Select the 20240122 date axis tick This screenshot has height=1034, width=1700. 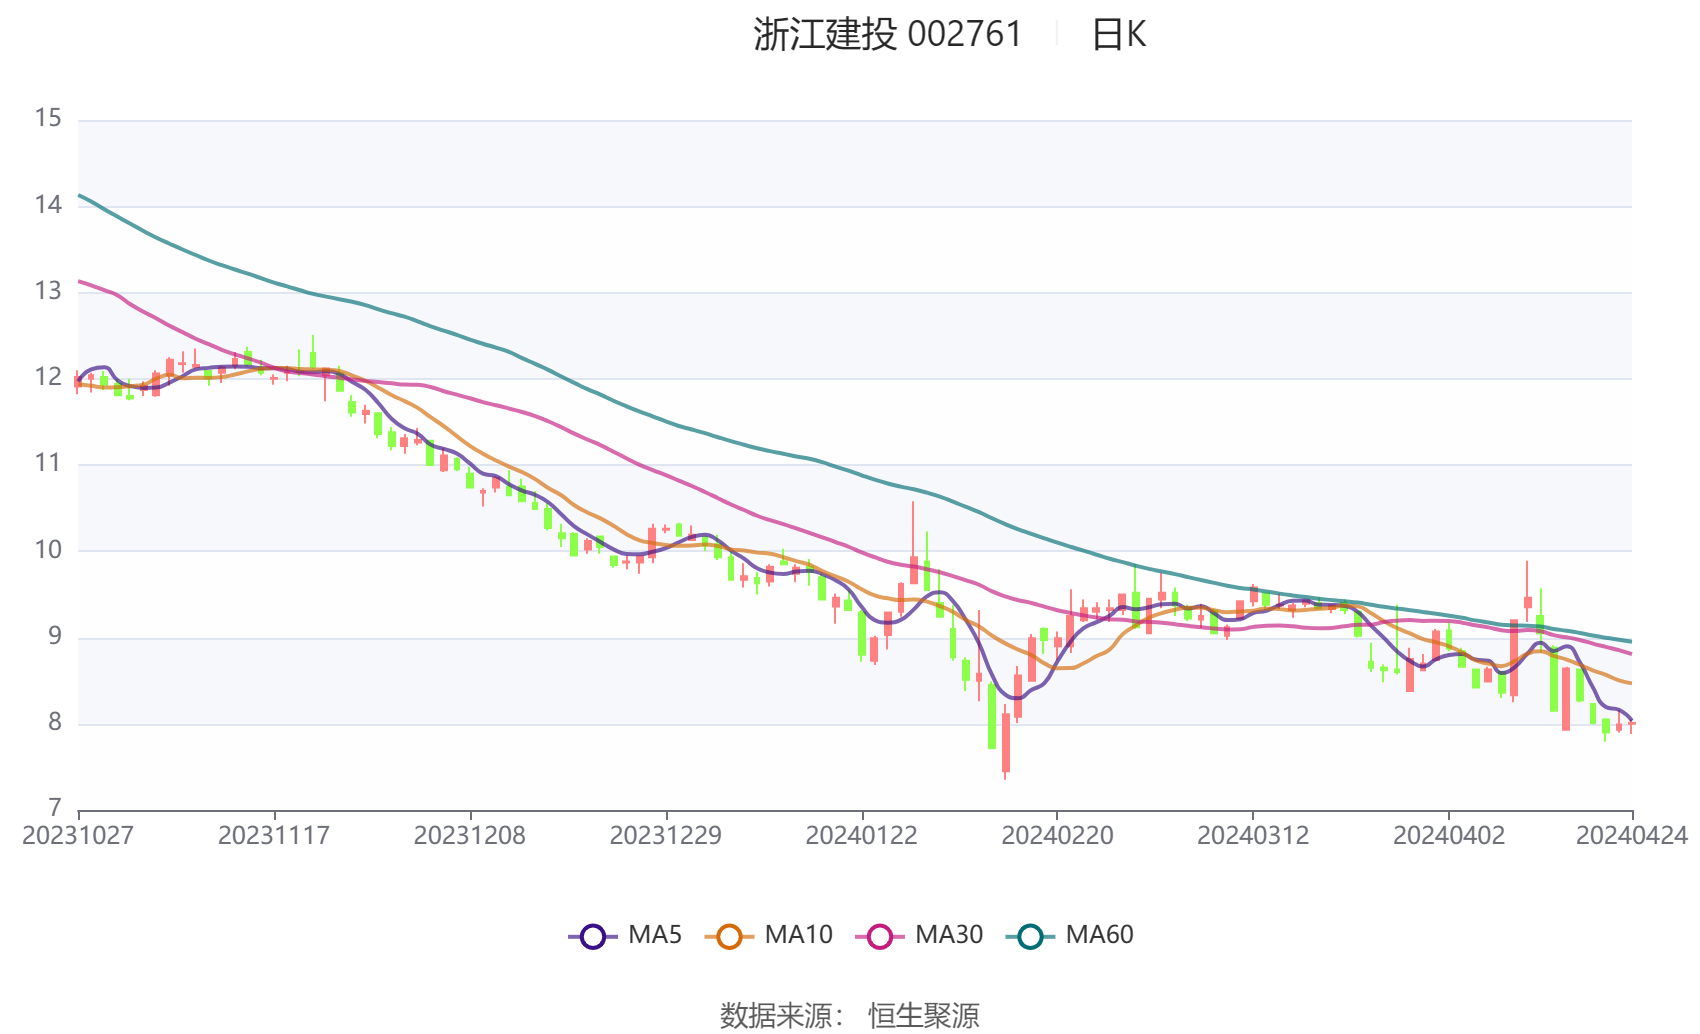[x=862, y=836]
